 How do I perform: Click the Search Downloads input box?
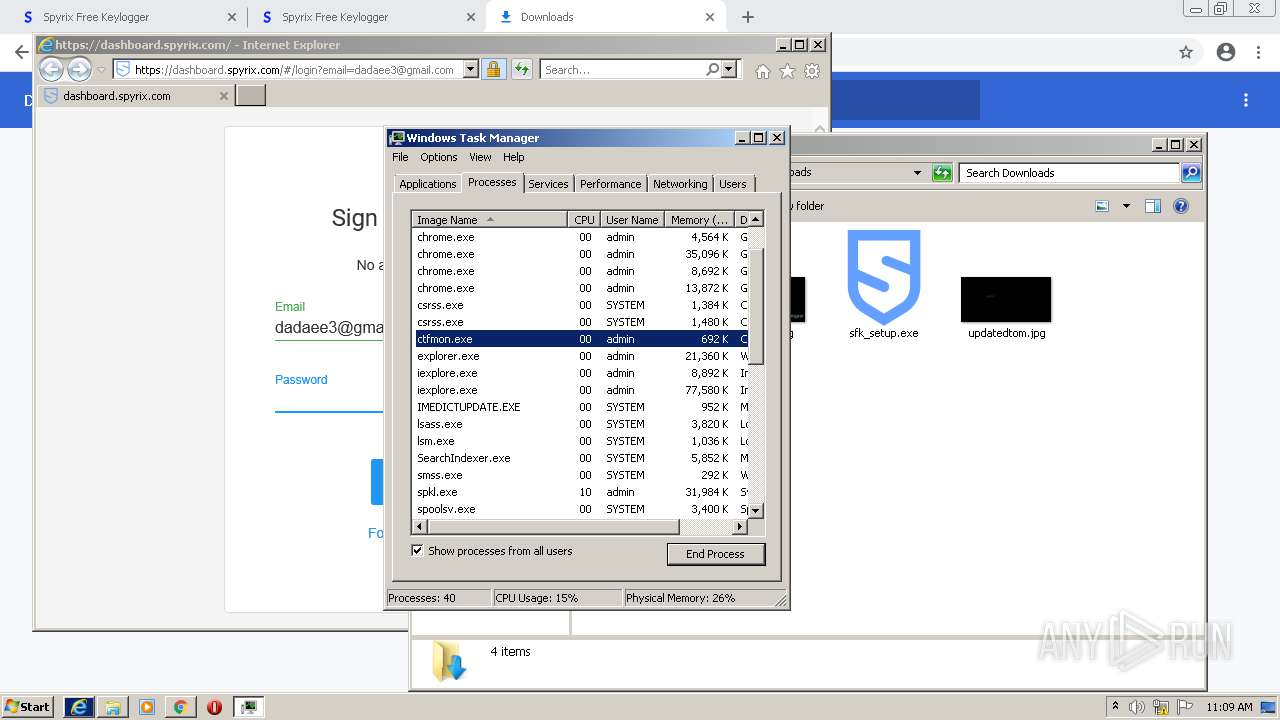tap(1069, 173)
